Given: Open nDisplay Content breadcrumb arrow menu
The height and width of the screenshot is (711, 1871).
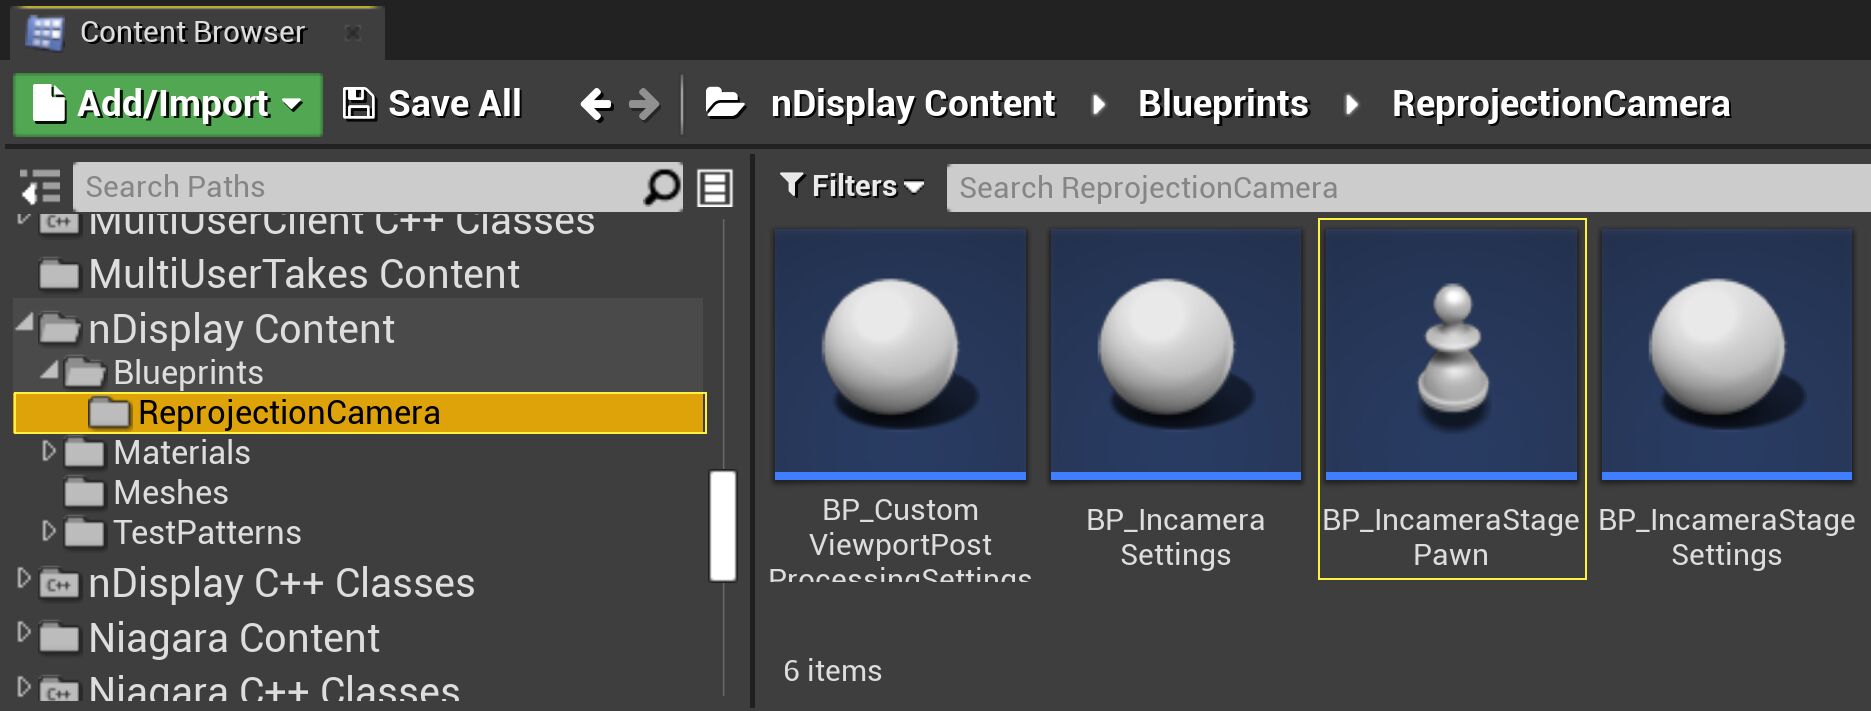Looking at the screenshot, I should (x=1098, y=104).
